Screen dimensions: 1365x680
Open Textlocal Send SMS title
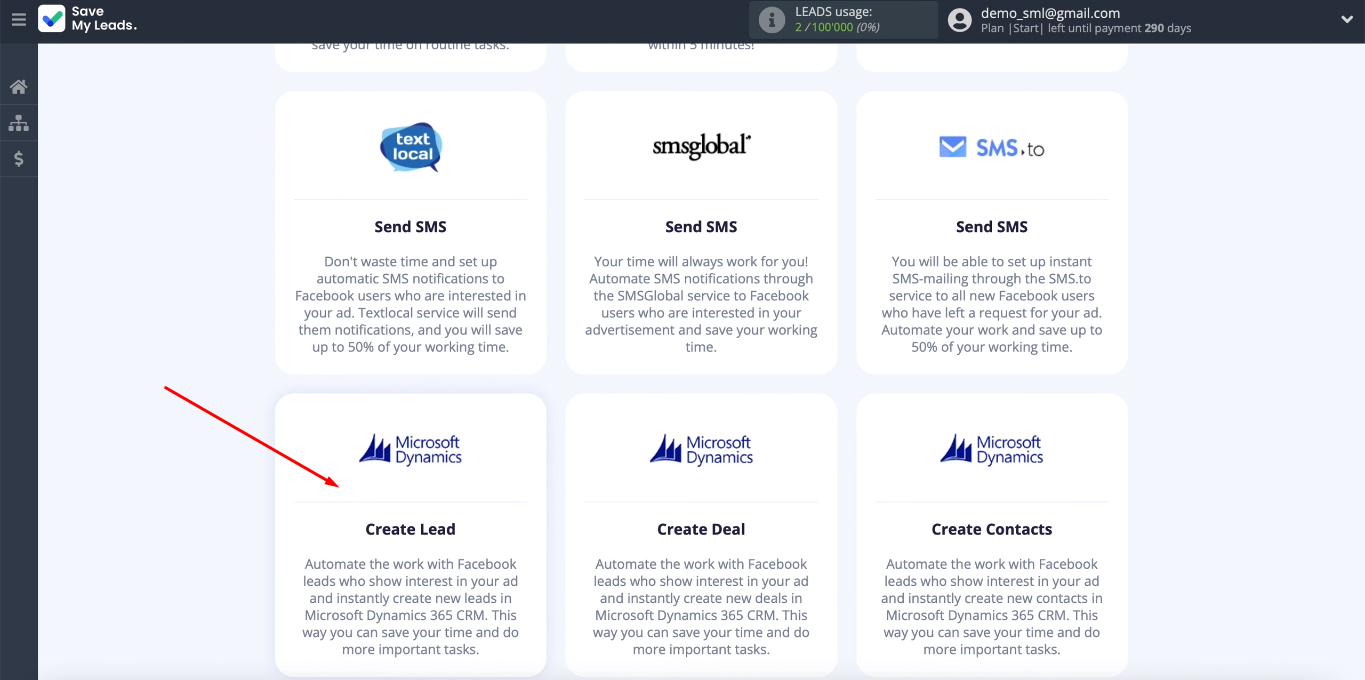pyautogui.click(x=411, y=227)
